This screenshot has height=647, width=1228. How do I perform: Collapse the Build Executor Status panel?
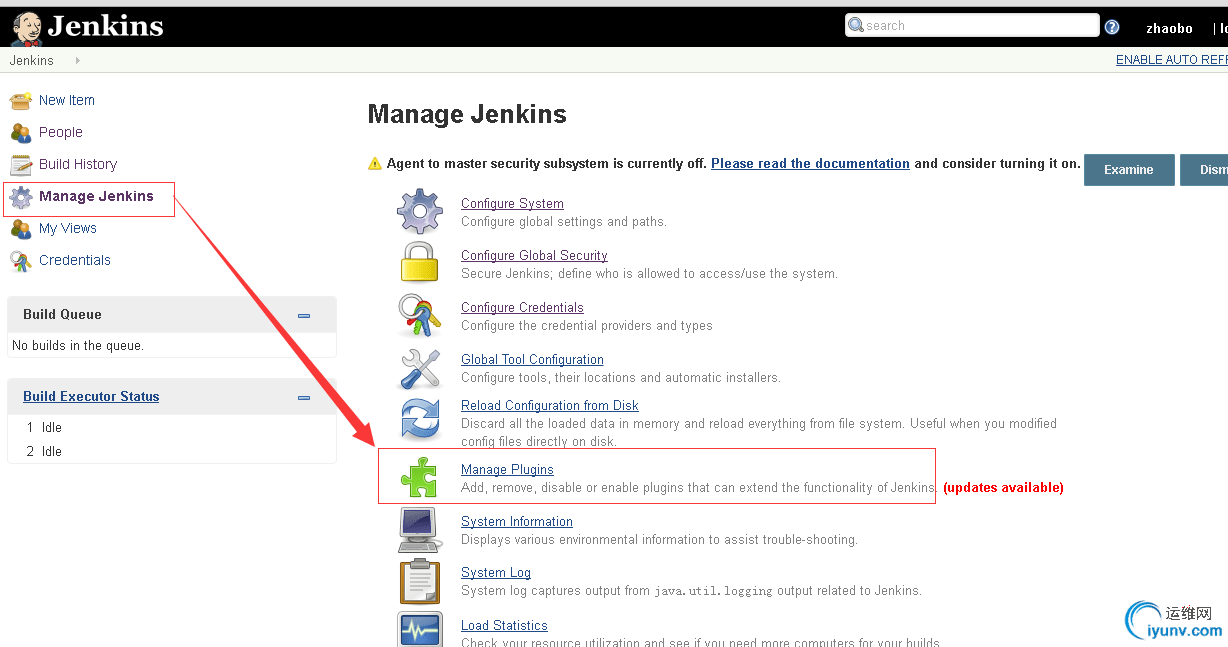(304, 397)
